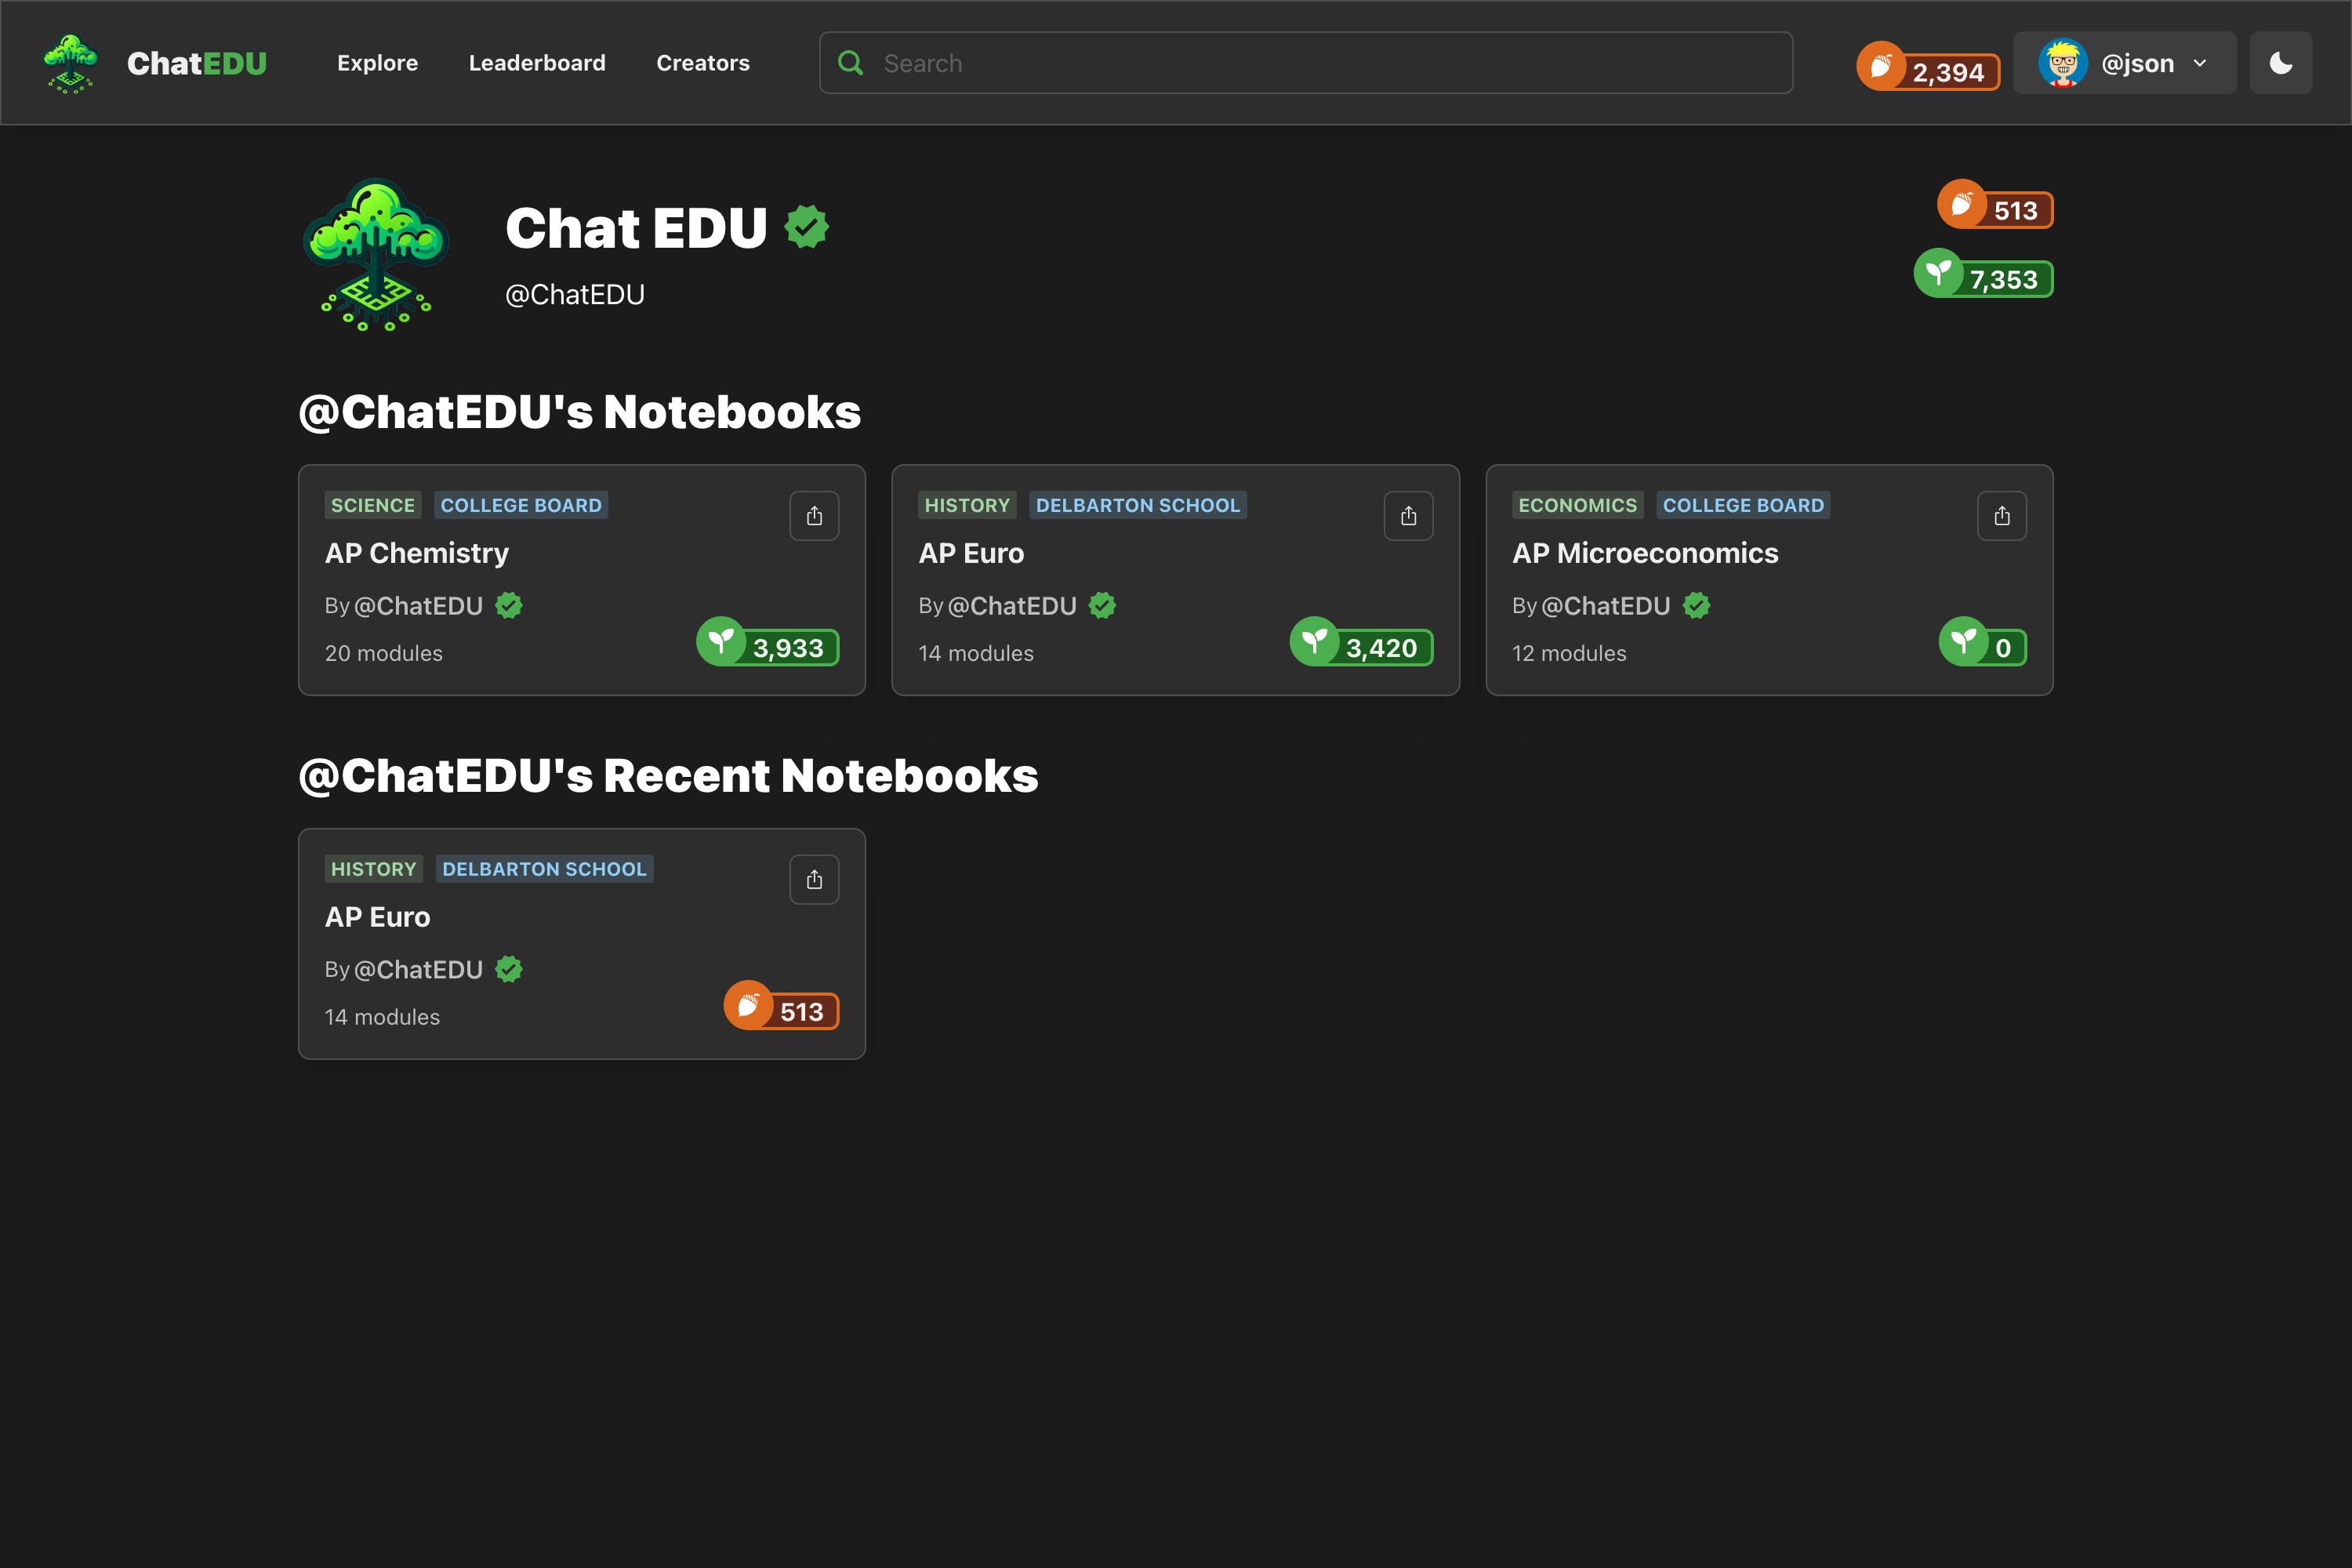This screenshot has height=1568, width=2352.
Task: Focus the Search input field
Action: point(1320,63)
